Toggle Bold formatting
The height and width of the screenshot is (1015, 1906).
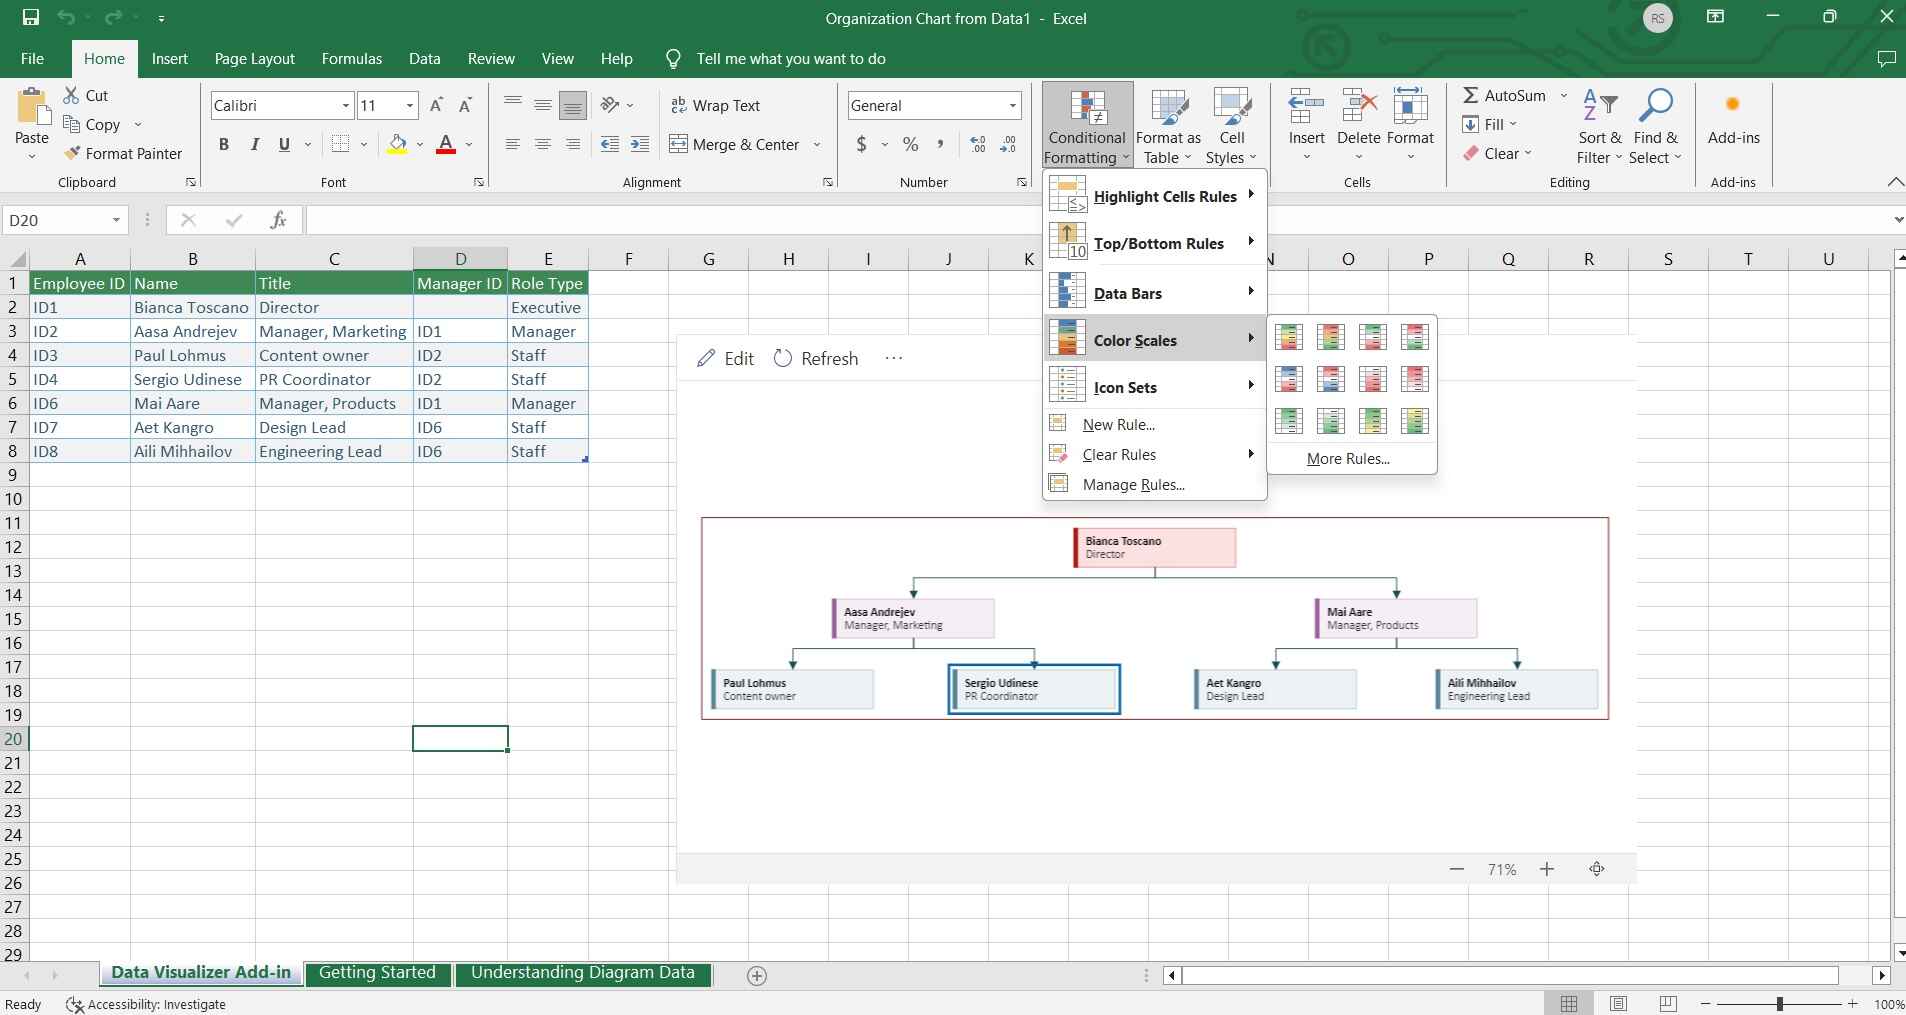point(224,144)
